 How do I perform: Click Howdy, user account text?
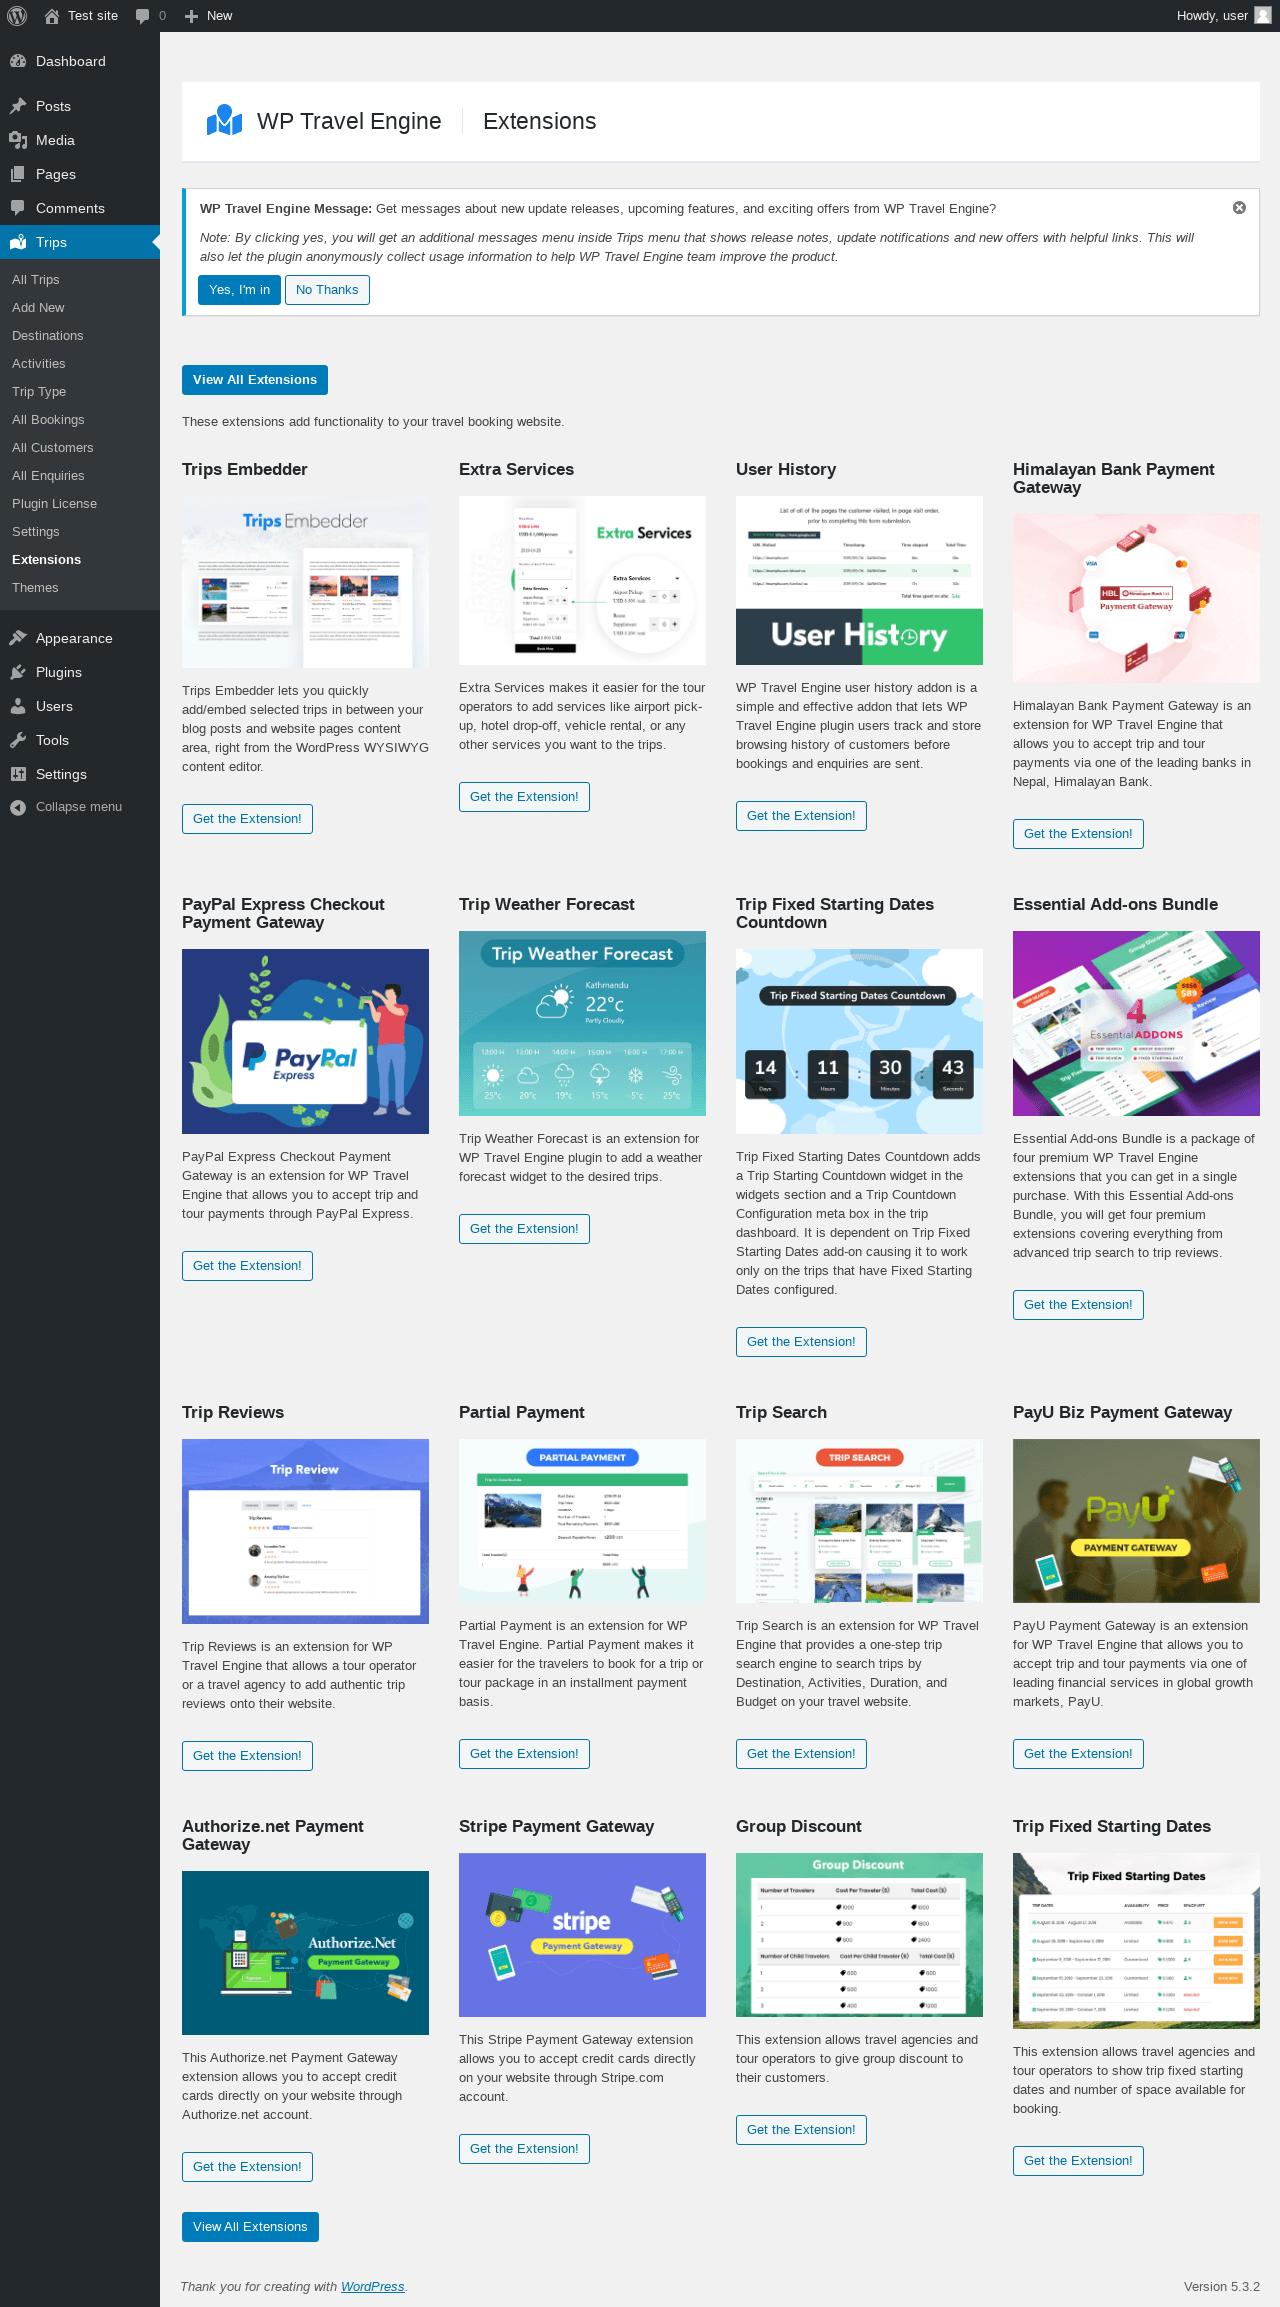point(1212,16)
